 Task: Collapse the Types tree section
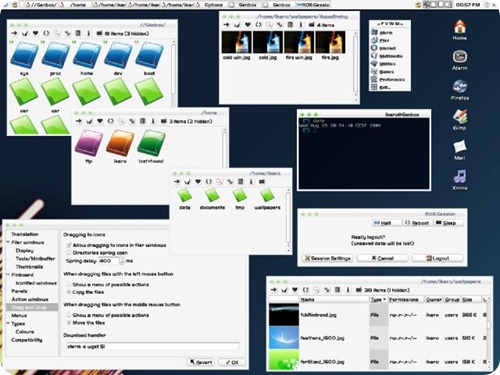[x=8, y=323]
